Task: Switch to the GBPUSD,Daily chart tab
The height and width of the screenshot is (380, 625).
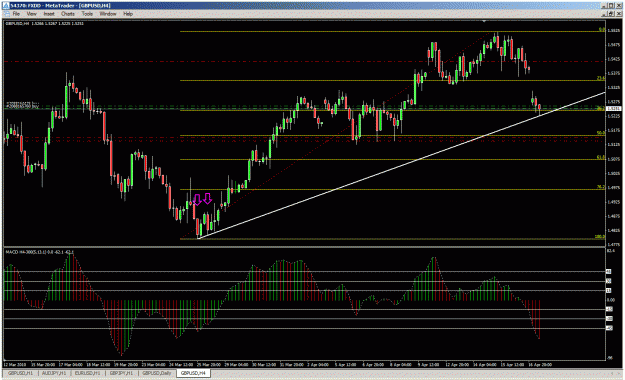Action: pyautogui.click(x=157, y=373)
